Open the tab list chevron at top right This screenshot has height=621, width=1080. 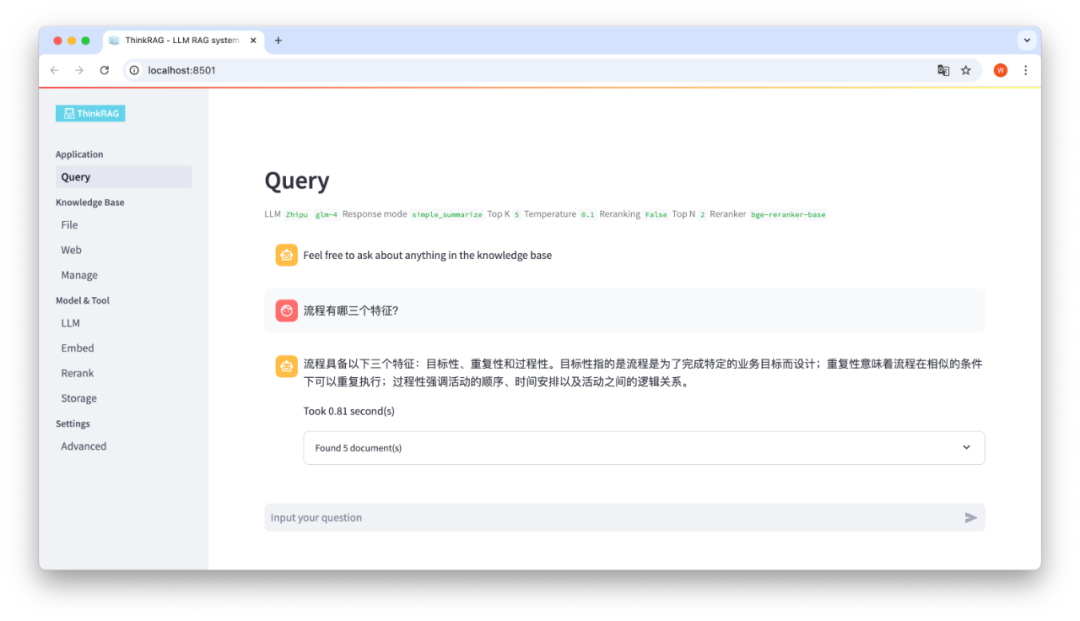(x=1027, y=40)
